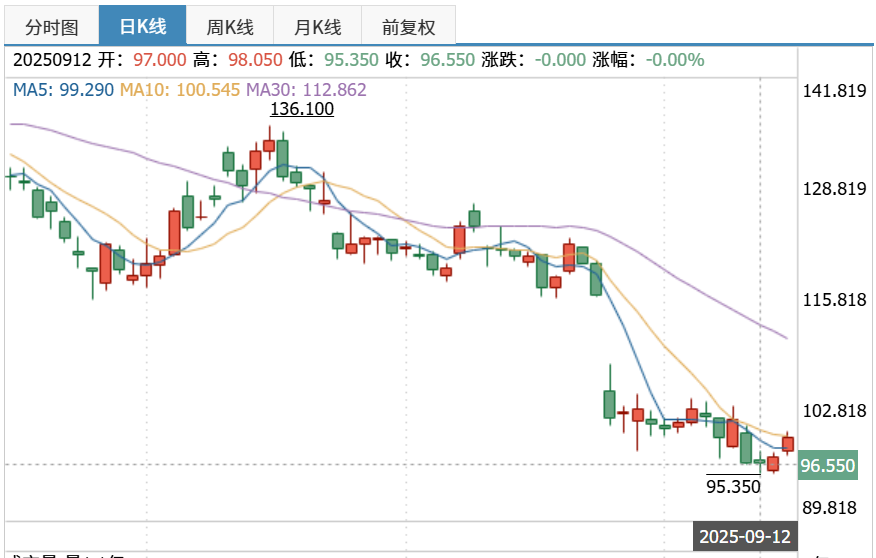
Task: Click the tallest green candle below 136.100
Action: 283,158
